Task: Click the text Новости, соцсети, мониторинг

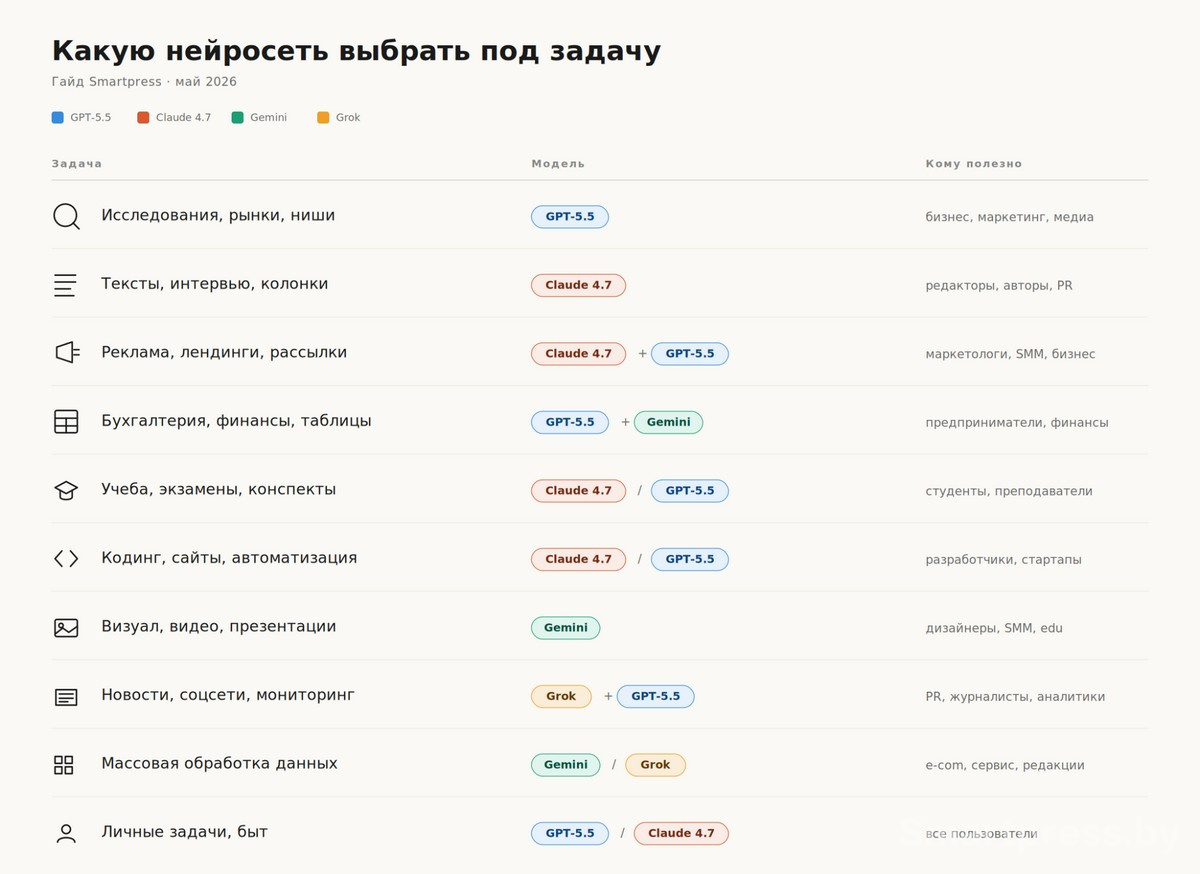Action: point(228,695)
